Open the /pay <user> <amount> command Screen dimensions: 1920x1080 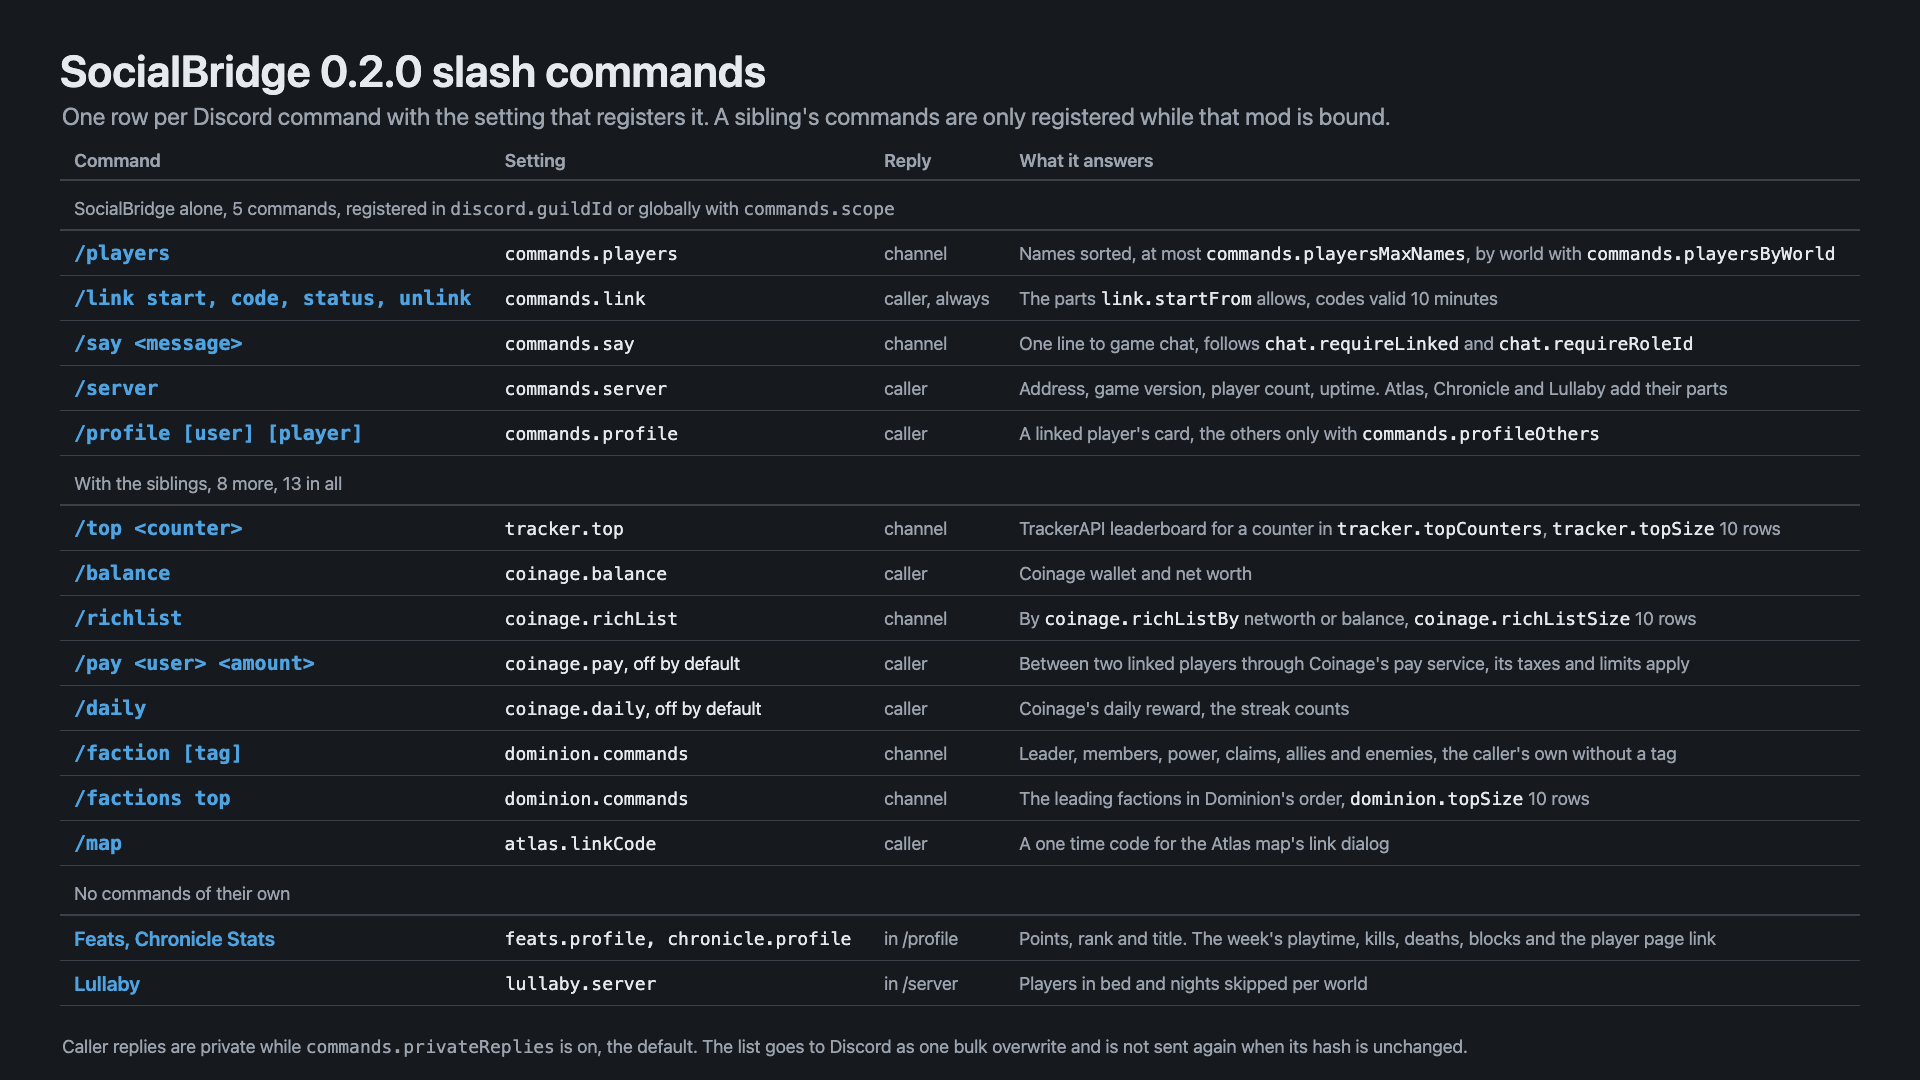194,663
